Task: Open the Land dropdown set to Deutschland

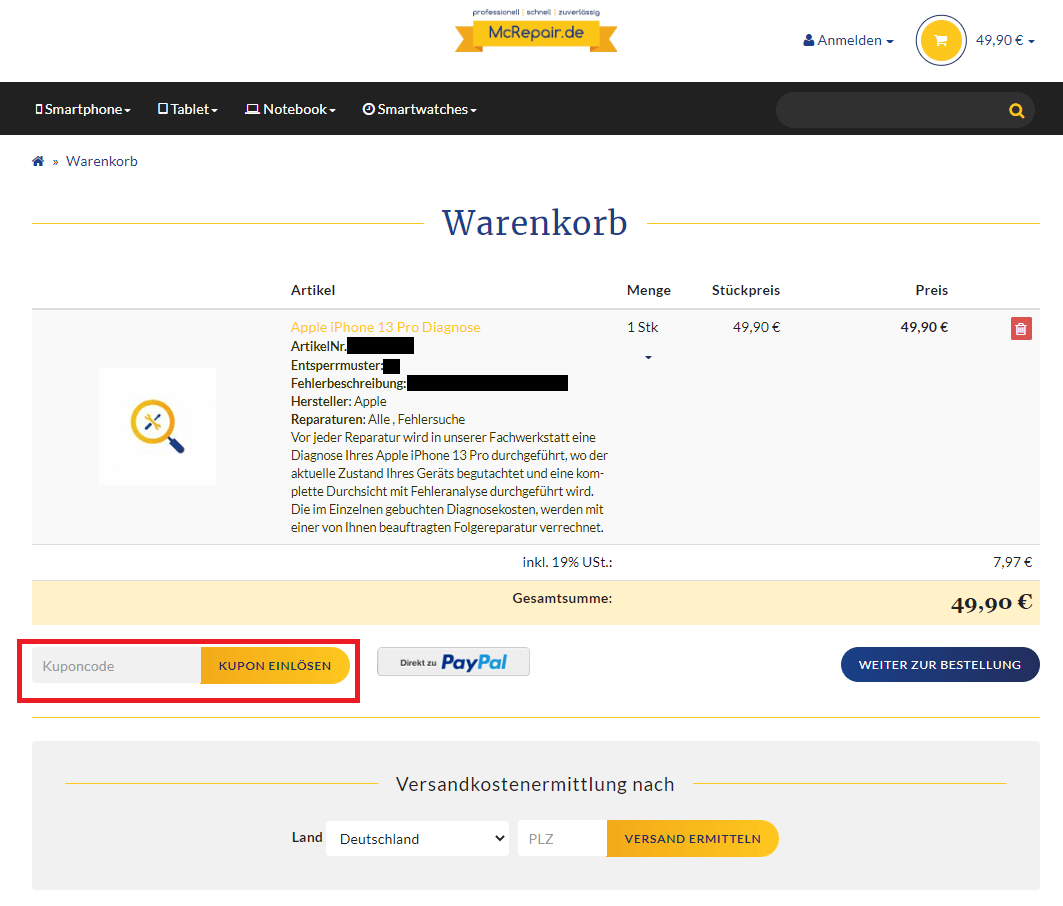Action: click(x=418, y=839)
